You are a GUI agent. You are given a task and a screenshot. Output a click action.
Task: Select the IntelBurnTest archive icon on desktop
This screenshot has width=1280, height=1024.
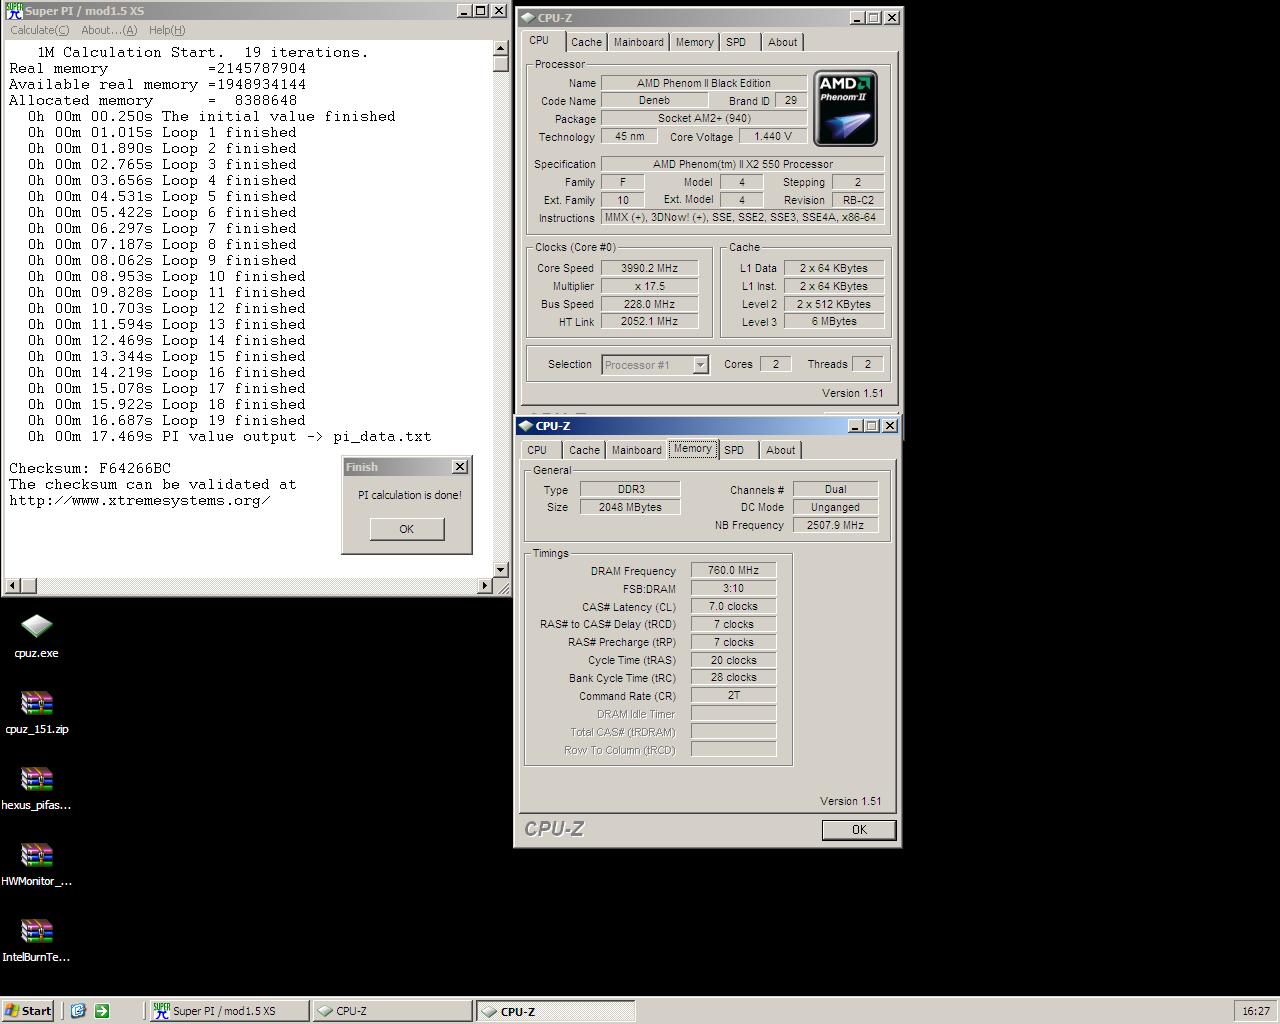37,931
